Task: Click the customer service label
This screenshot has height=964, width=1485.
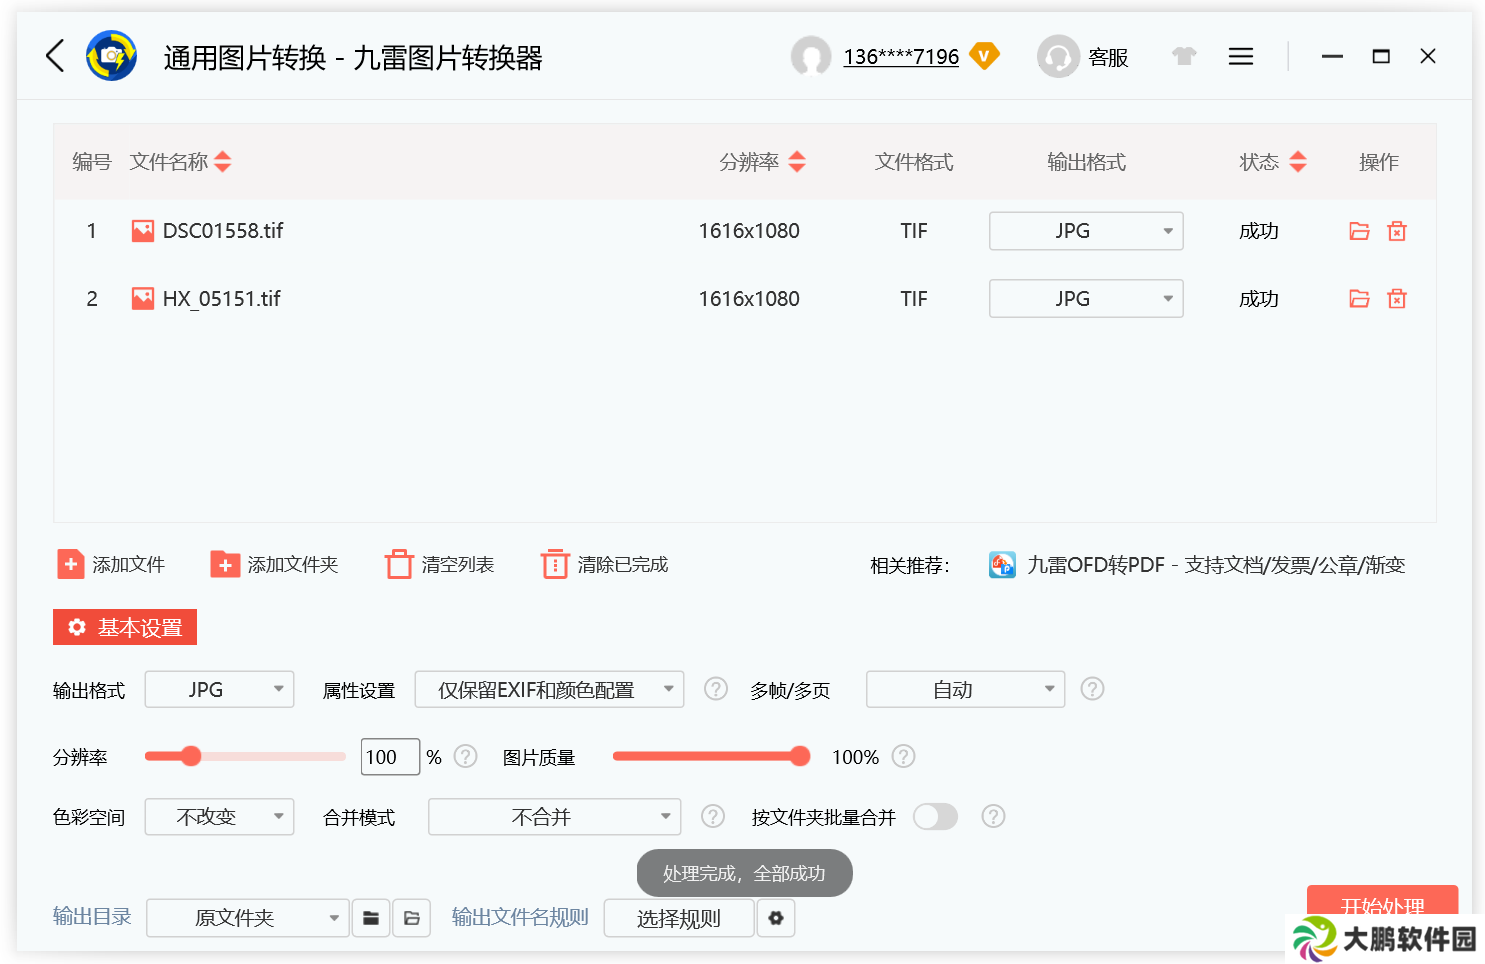Action: coord(1108,57)
